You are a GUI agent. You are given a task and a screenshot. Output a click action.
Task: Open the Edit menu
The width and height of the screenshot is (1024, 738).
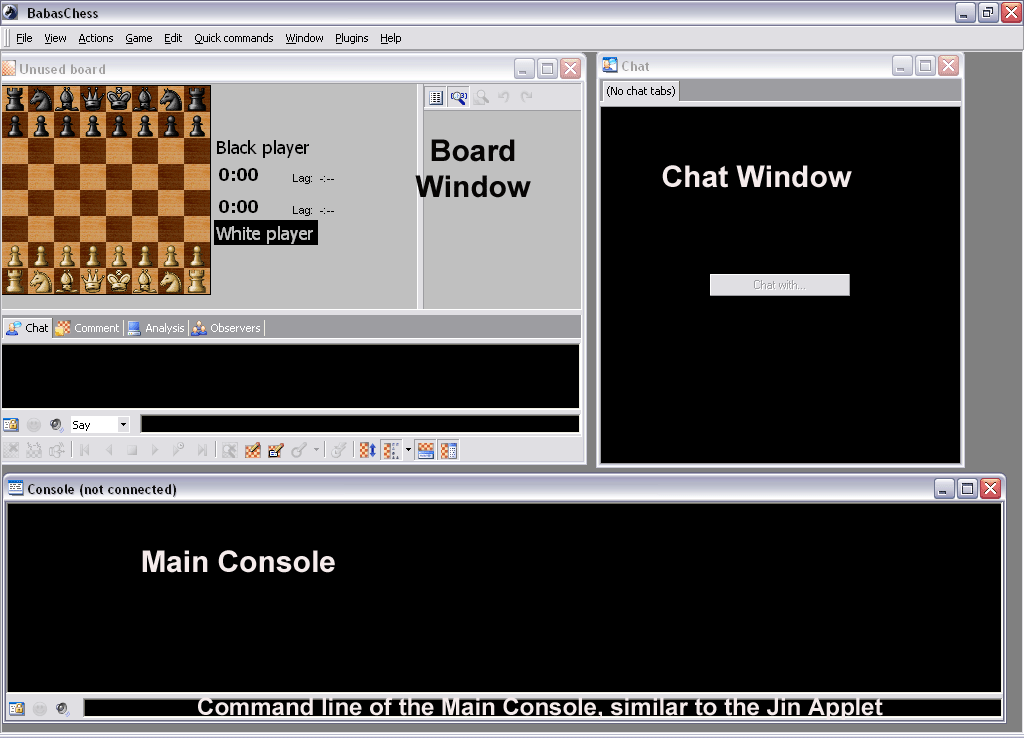(173, 38)
